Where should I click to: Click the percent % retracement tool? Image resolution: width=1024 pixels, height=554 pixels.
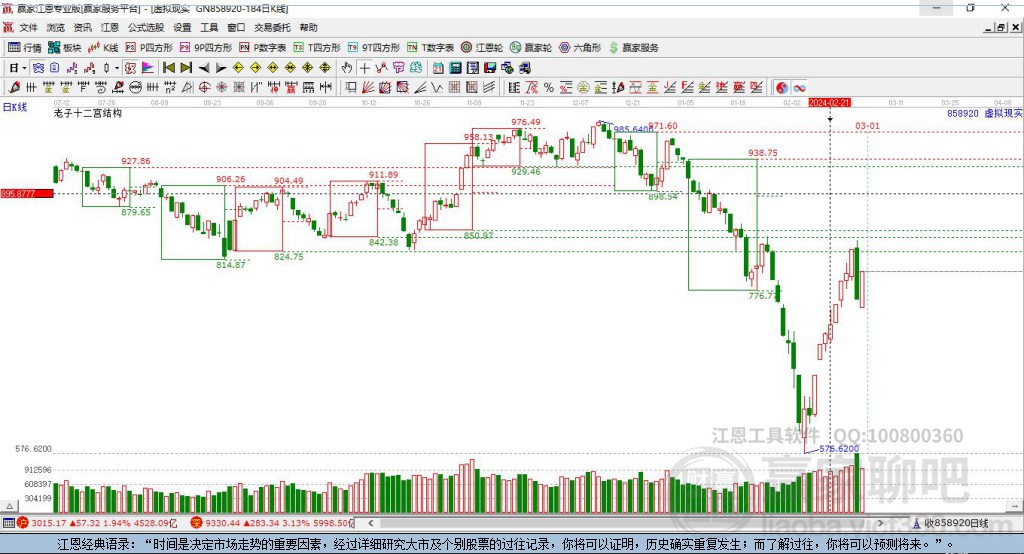point(549,88)
